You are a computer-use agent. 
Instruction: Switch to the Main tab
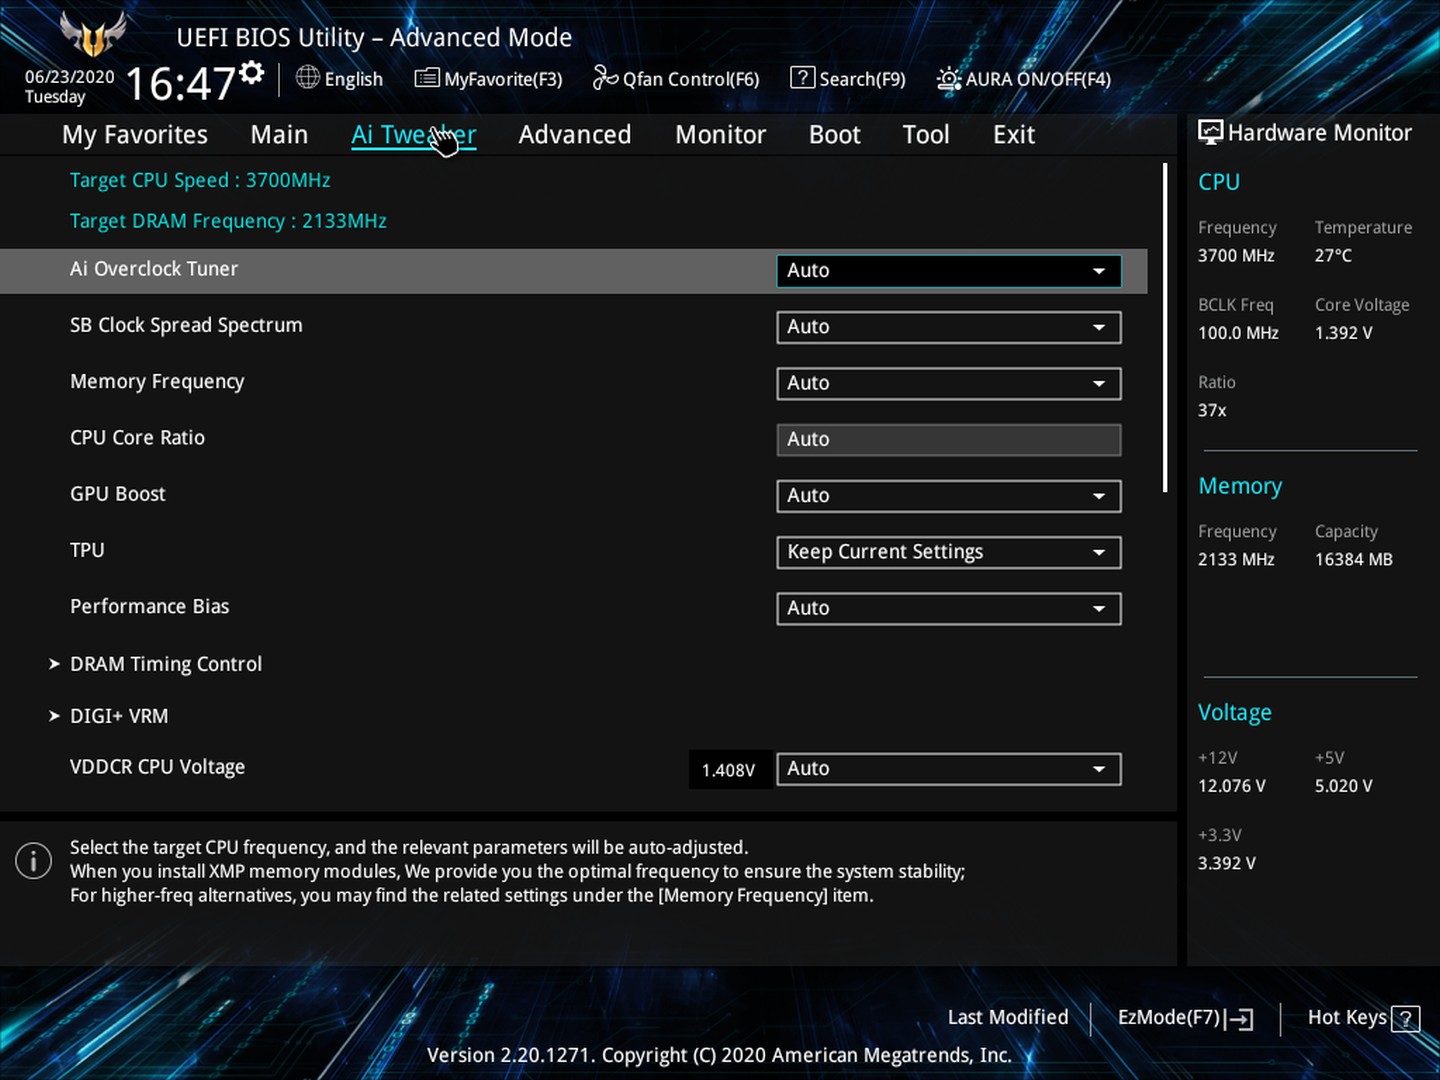click(279, 135)
